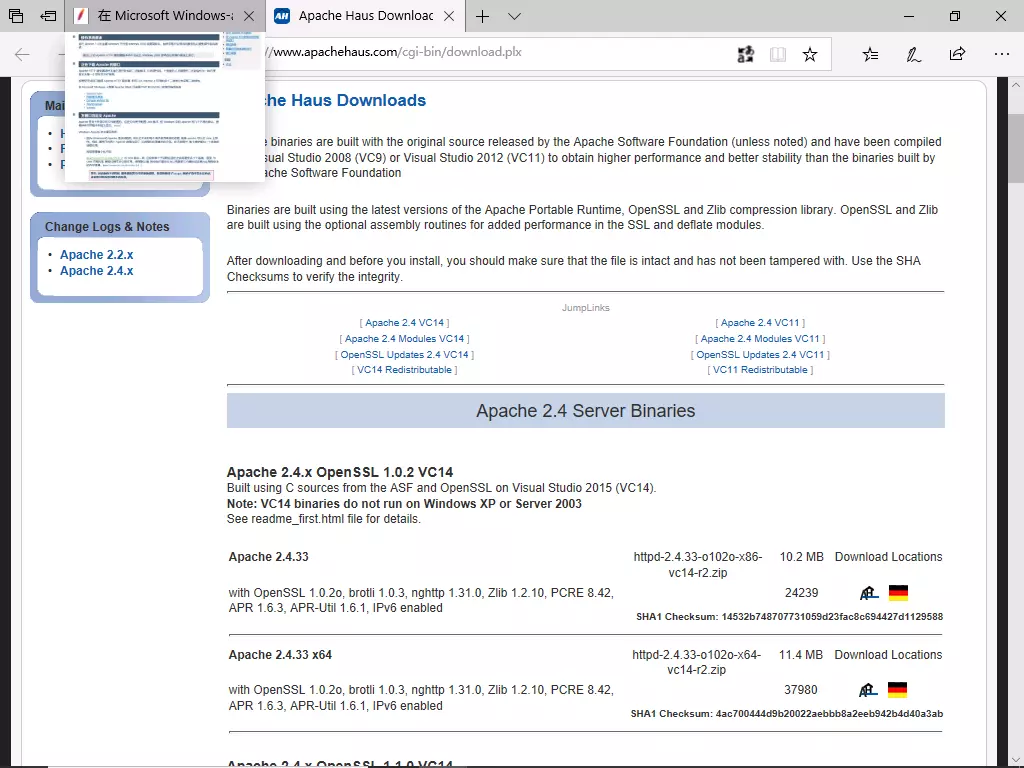The height and width of the screenshot is (768, 1024).
Task: Click the download count 37980
Action: coord(801,690)
